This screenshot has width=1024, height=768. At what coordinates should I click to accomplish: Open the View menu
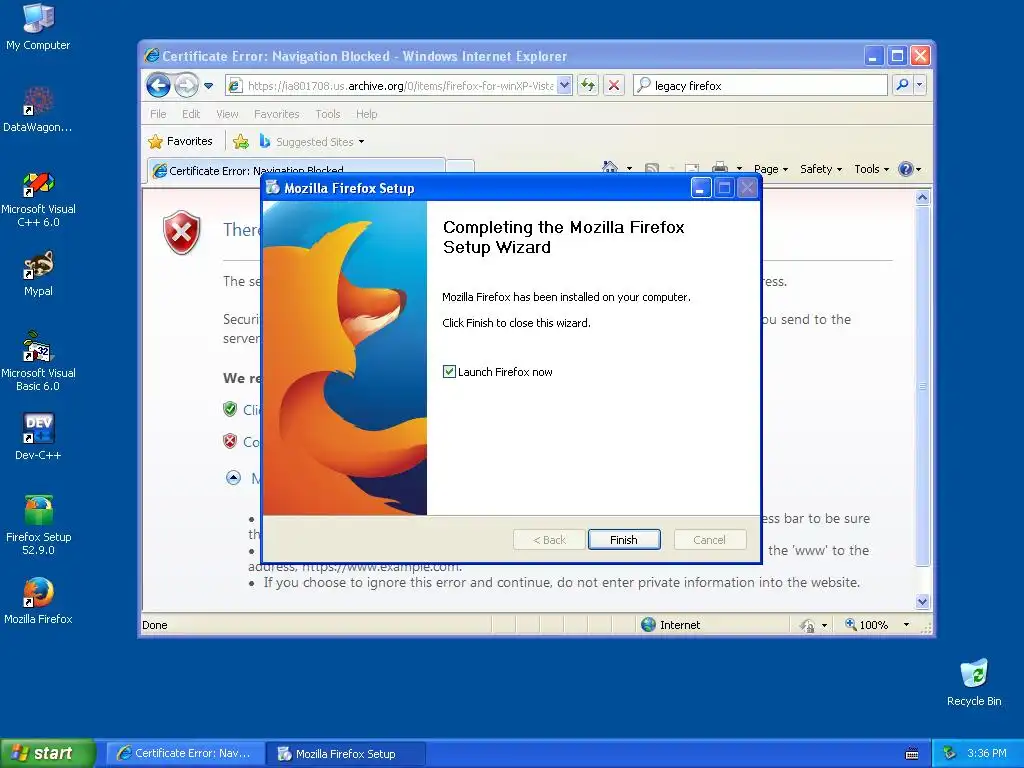pos(227,114)
